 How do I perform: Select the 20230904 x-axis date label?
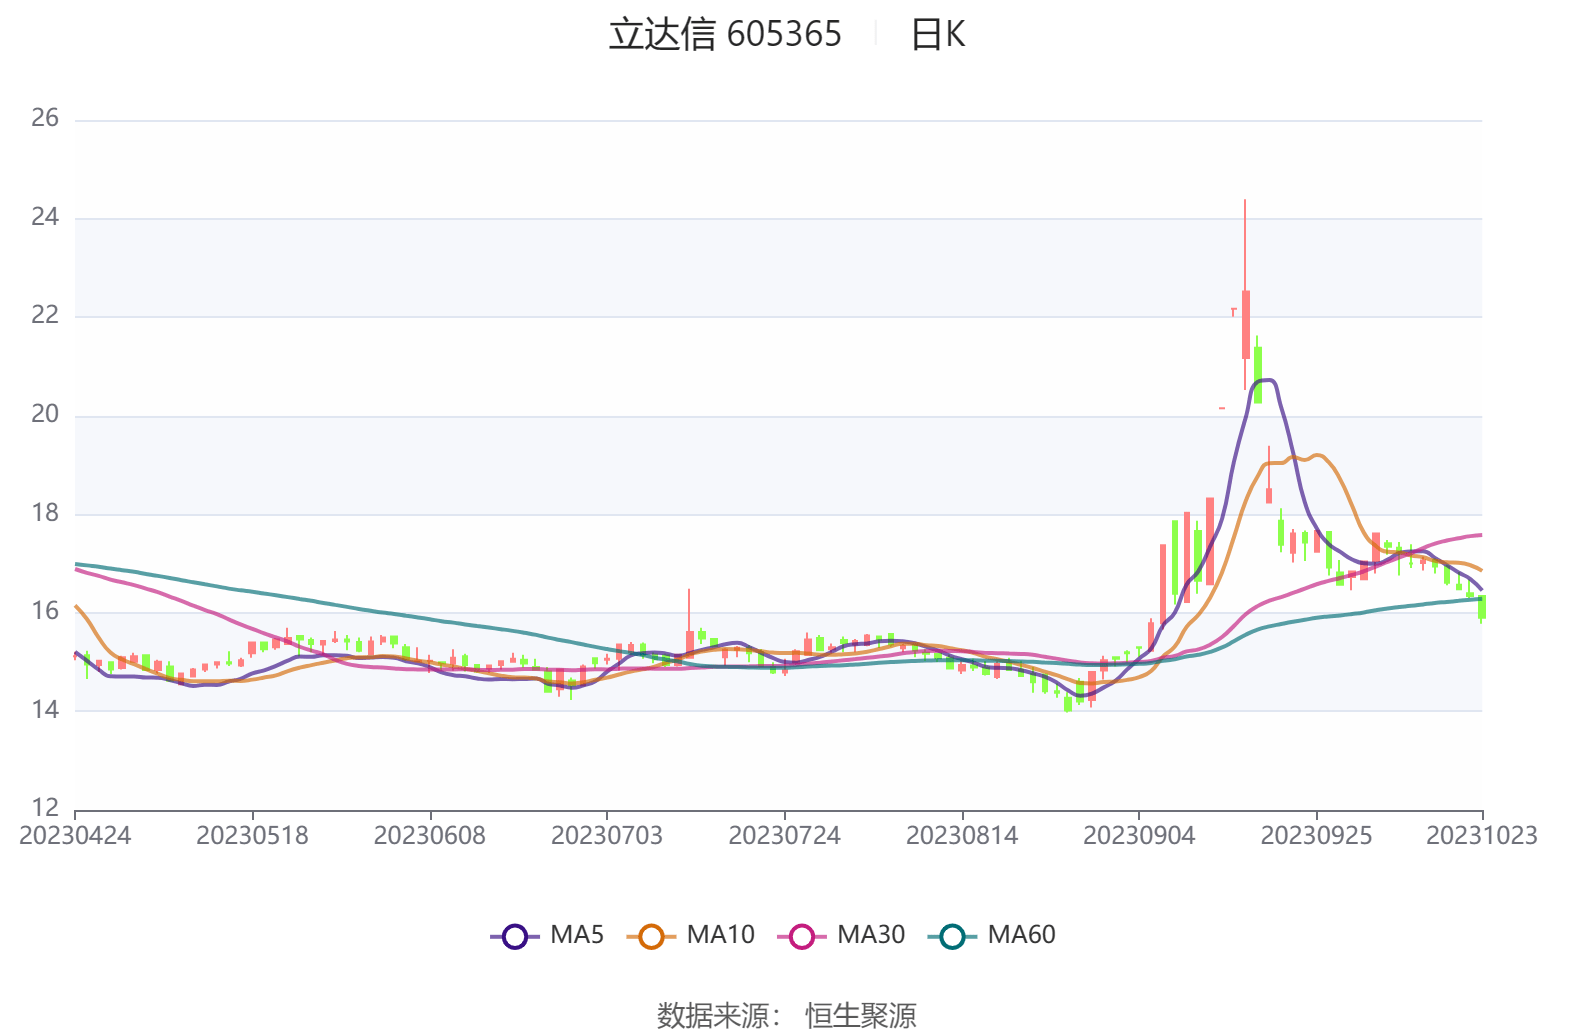click(x=1139, y=836)
